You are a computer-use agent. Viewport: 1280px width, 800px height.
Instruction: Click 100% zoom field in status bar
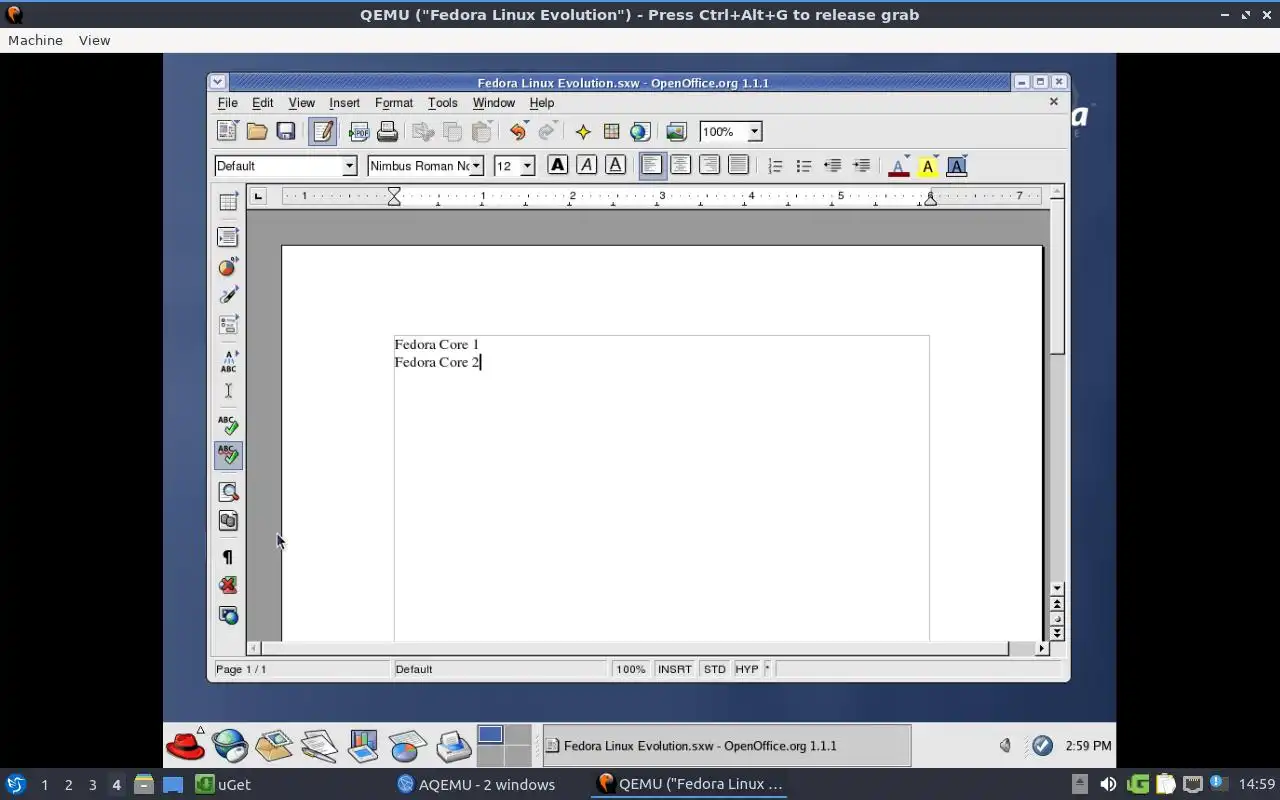pos(630,669)
